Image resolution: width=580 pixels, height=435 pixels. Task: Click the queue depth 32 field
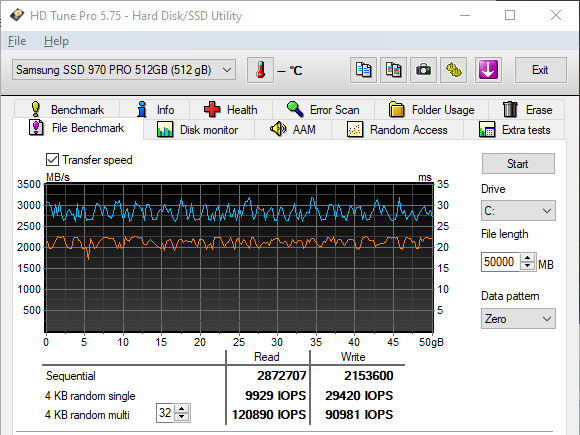[x=165, y=412]
